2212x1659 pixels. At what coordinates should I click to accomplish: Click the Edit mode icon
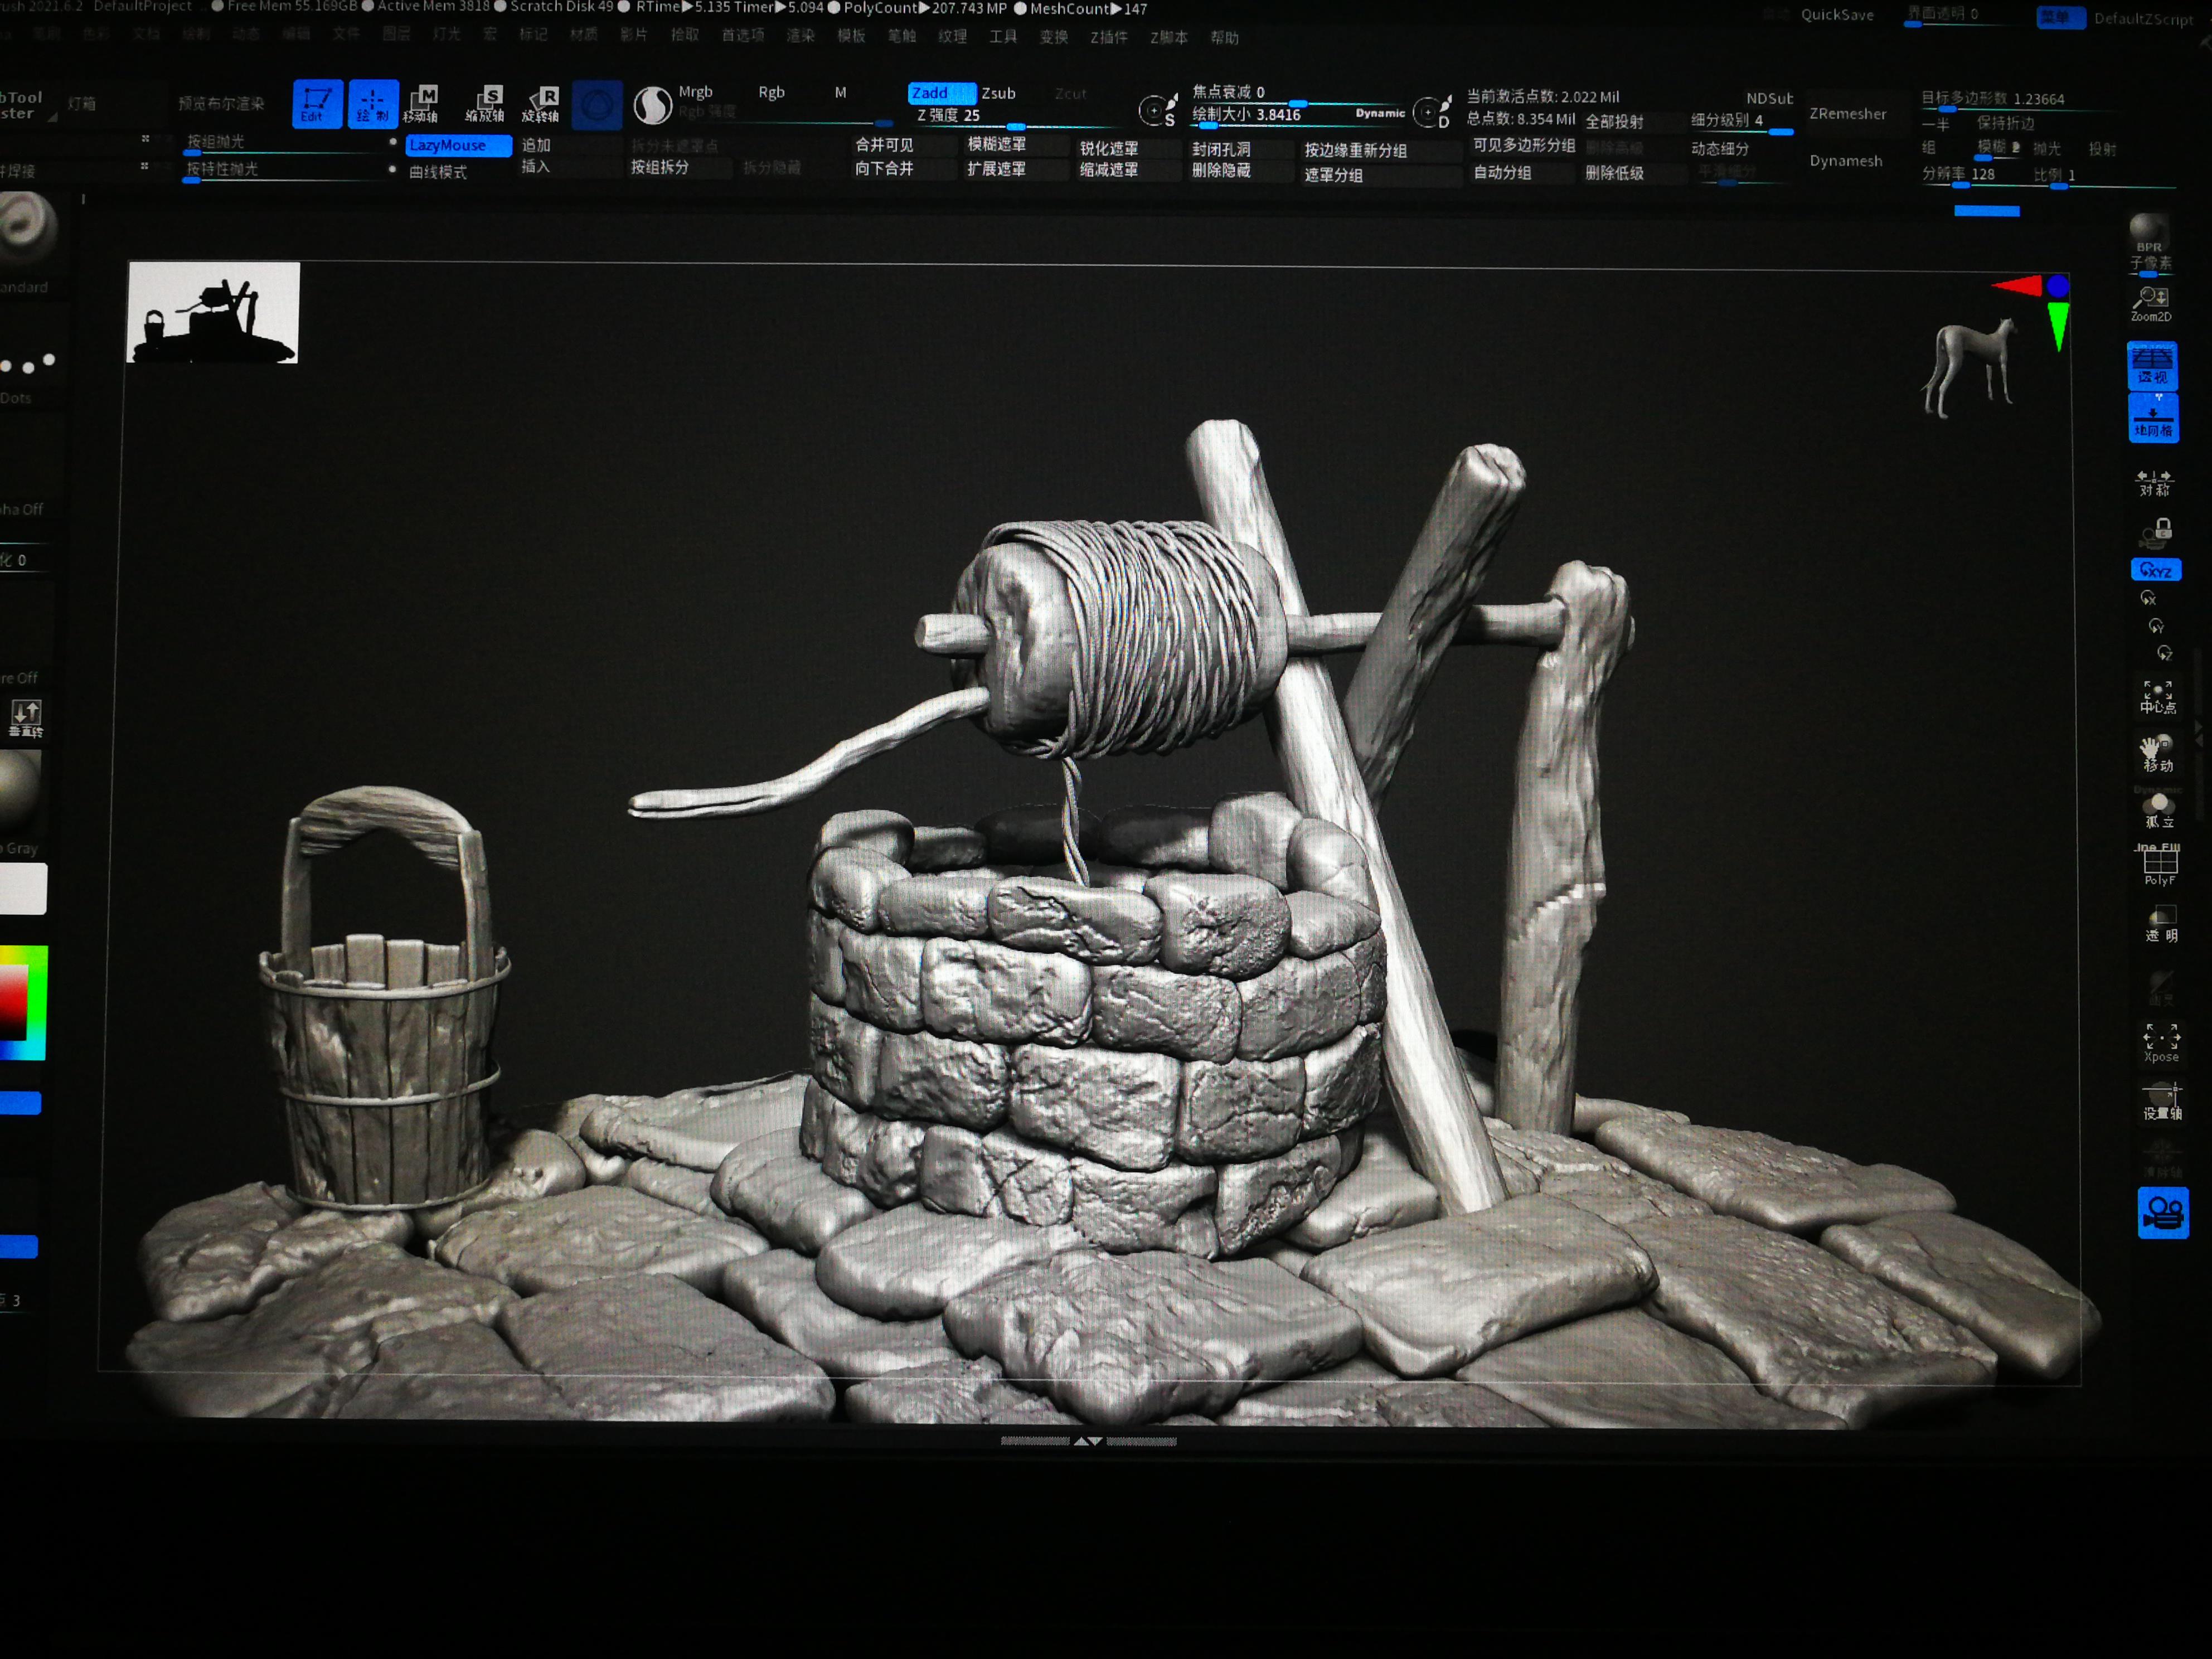pos(317,103)
